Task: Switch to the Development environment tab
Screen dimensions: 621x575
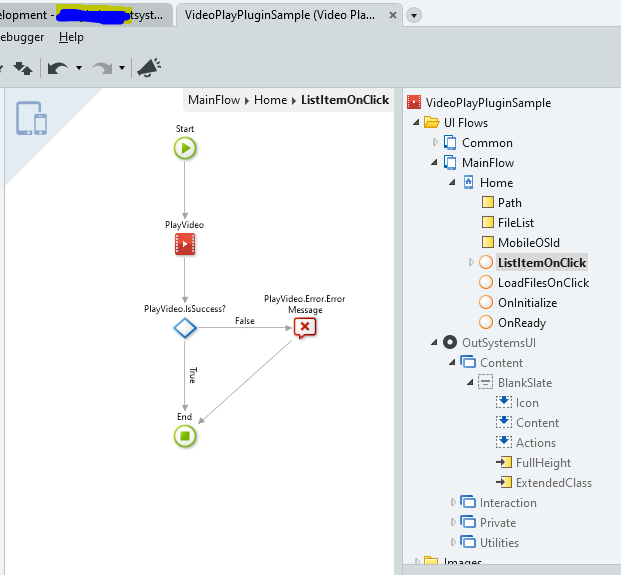Action: tap(85, 15)
